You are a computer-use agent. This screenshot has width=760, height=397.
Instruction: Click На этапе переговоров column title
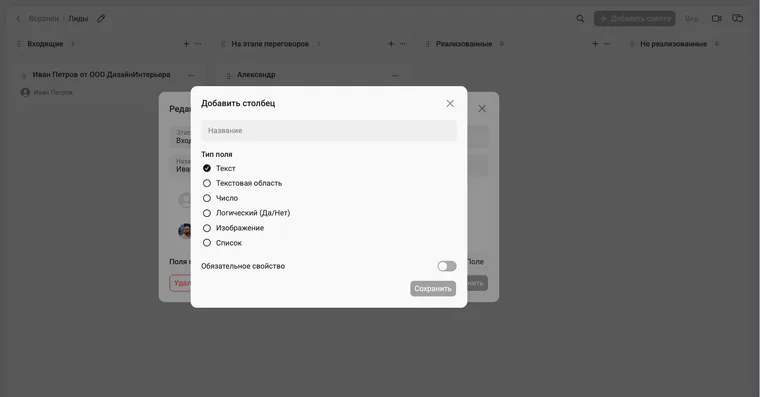tap(270, 44)
